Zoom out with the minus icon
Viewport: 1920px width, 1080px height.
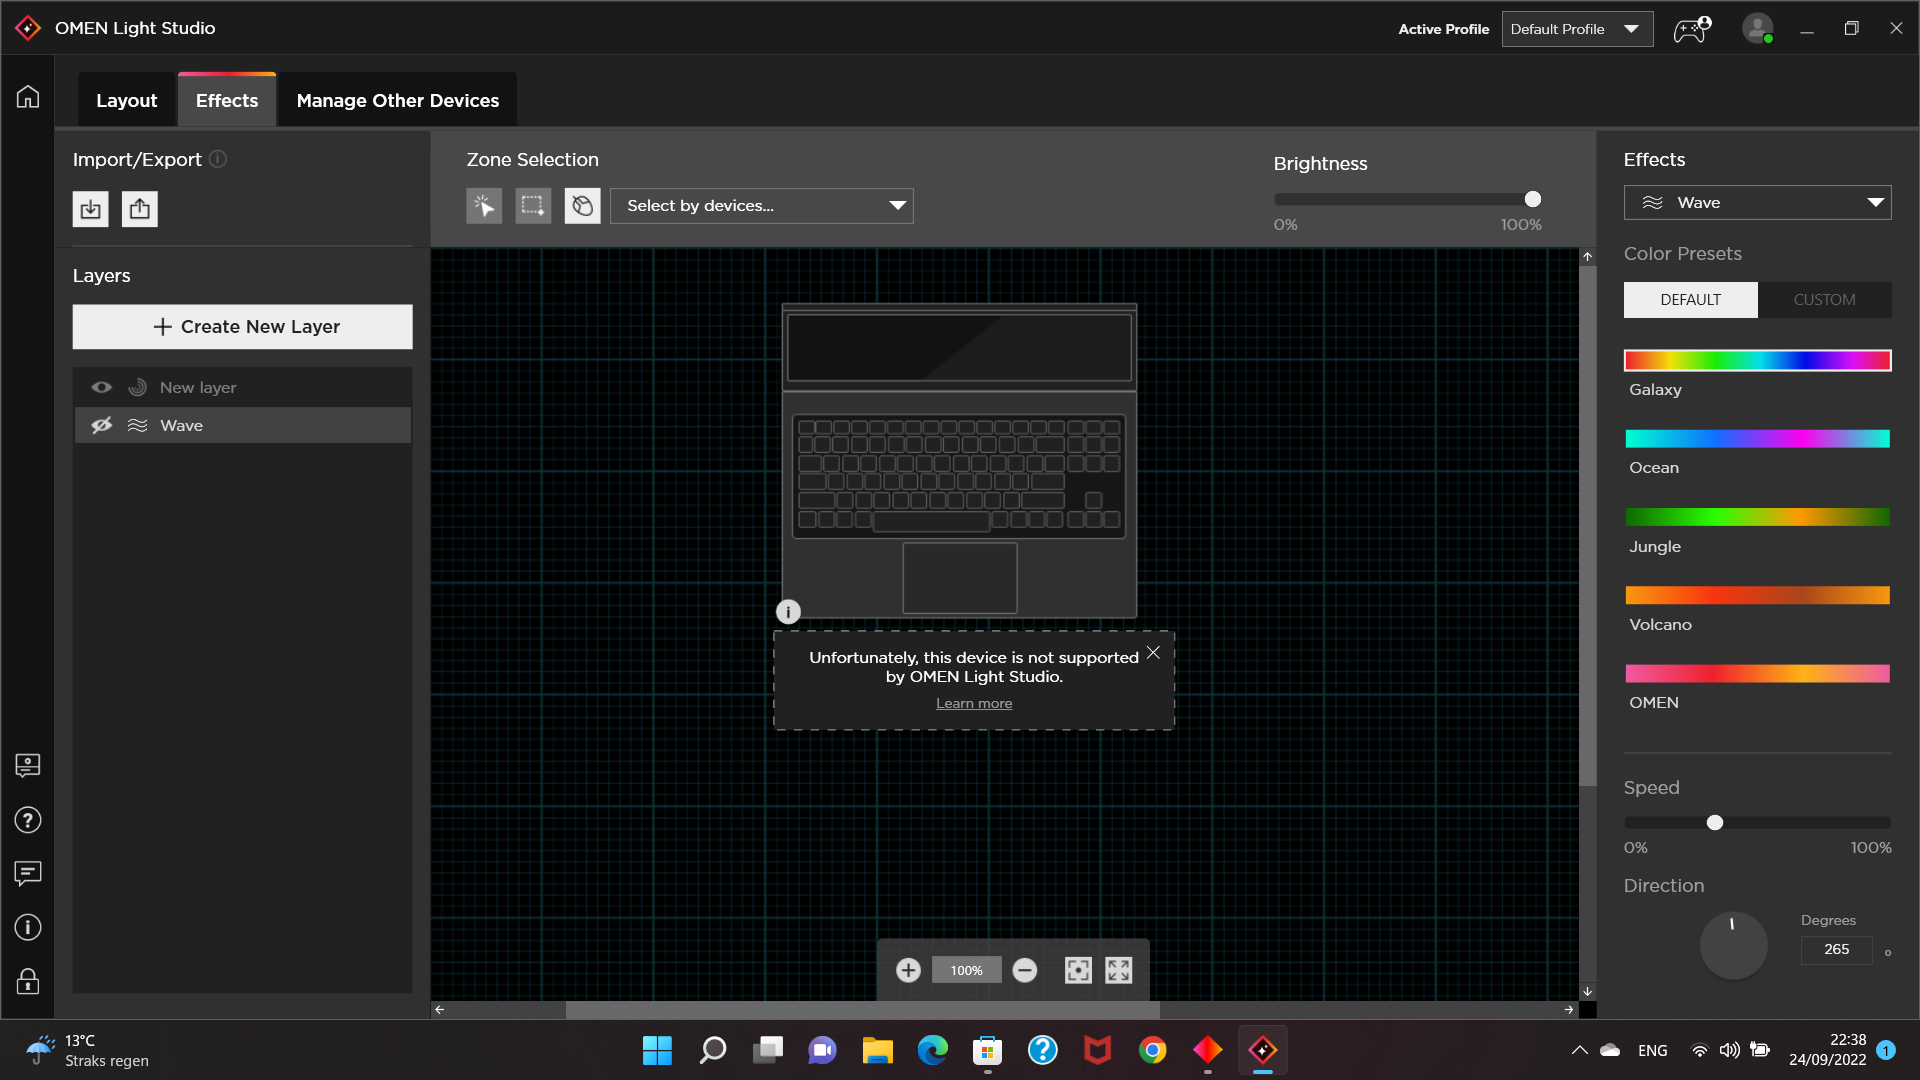pyautogui.click(x=1025, y=970)
